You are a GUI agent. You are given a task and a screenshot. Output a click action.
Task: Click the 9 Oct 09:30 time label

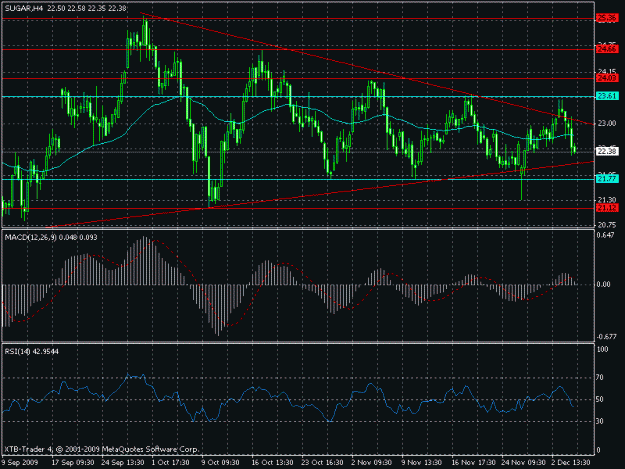point(220,463)
